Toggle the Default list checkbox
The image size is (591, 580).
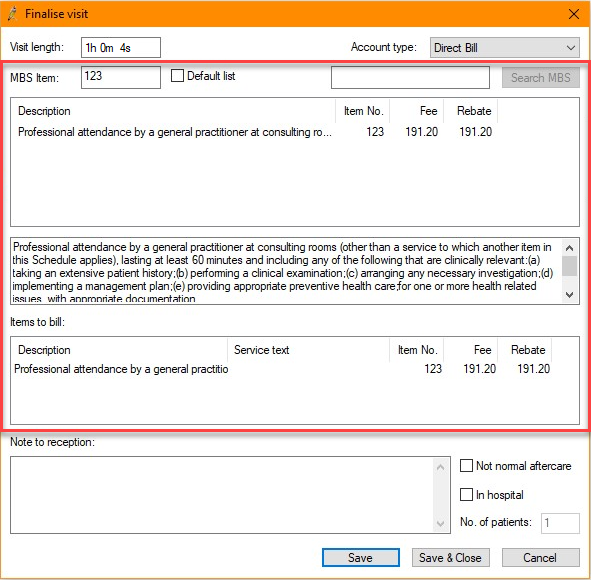[177, 76]
